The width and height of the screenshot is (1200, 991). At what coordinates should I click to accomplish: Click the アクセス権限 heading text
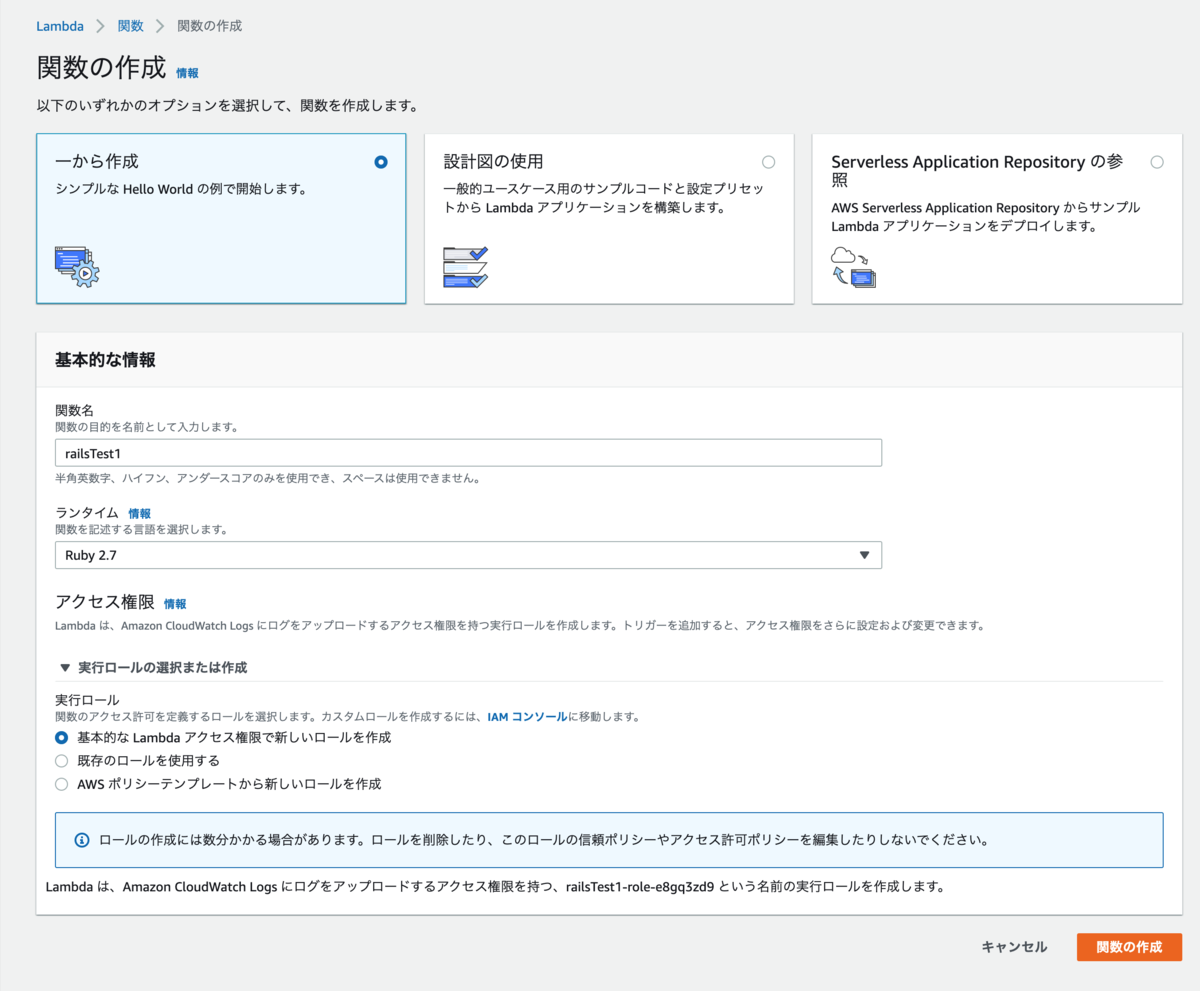(105, 603)
